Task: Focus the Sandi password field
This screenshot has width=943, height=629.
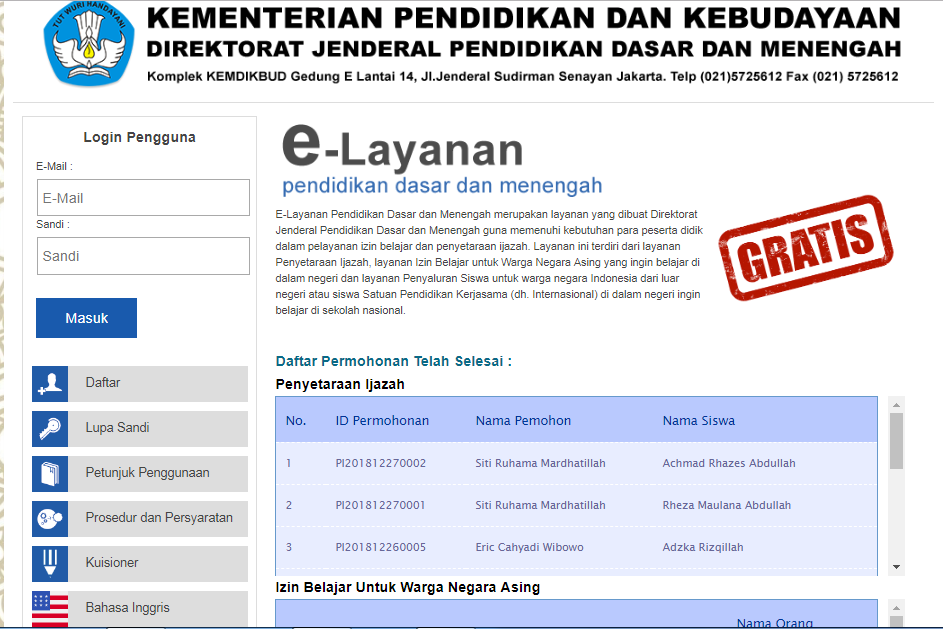Action: [143, 256]
